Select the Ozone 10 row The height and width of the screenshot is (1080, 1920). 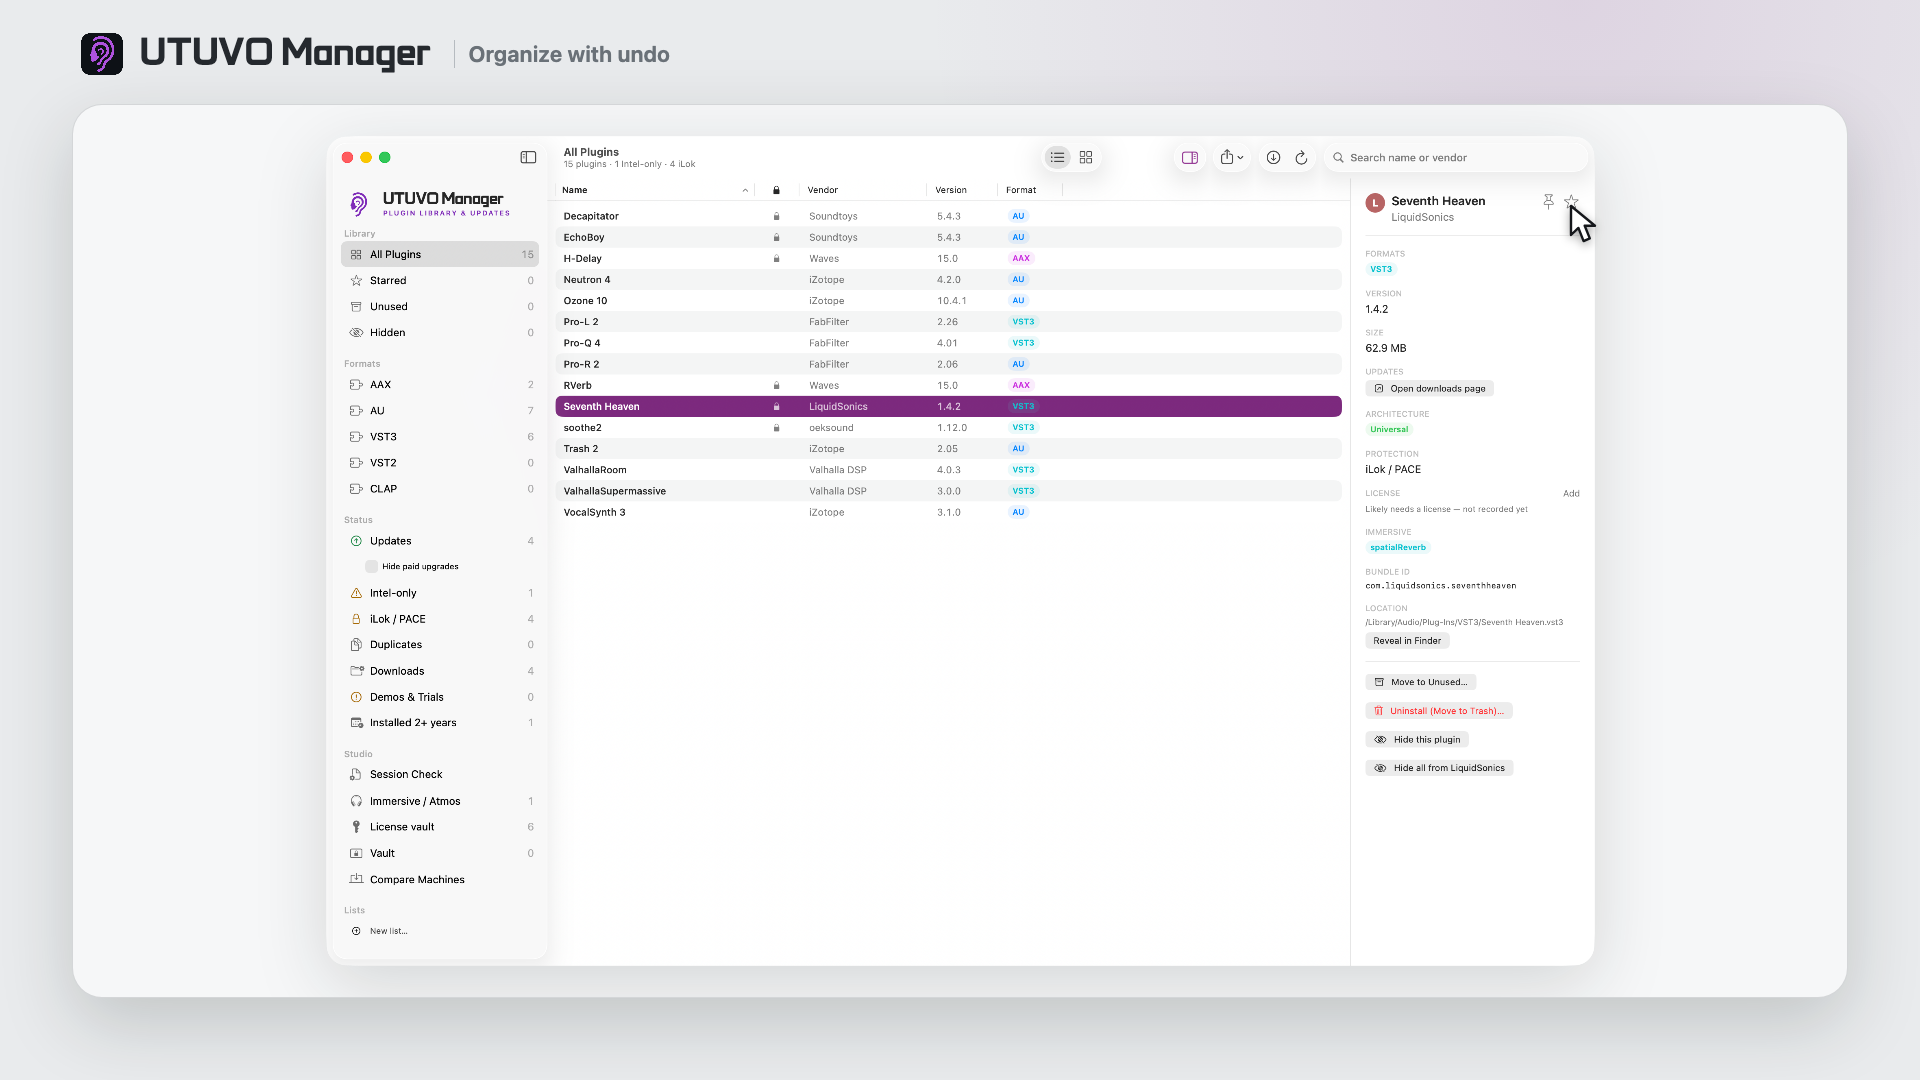click(x=948, y=301)
